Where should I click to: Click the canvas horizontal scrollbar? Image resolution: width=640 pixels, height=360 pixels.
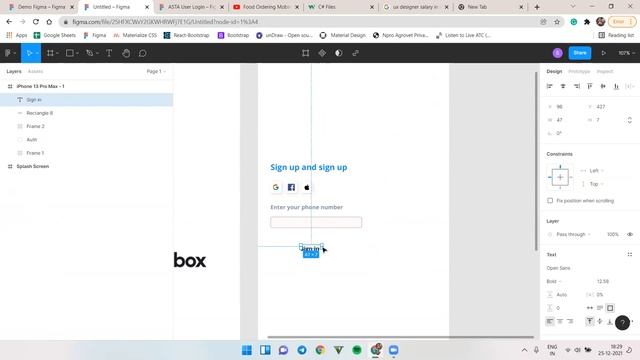(400, 337)
